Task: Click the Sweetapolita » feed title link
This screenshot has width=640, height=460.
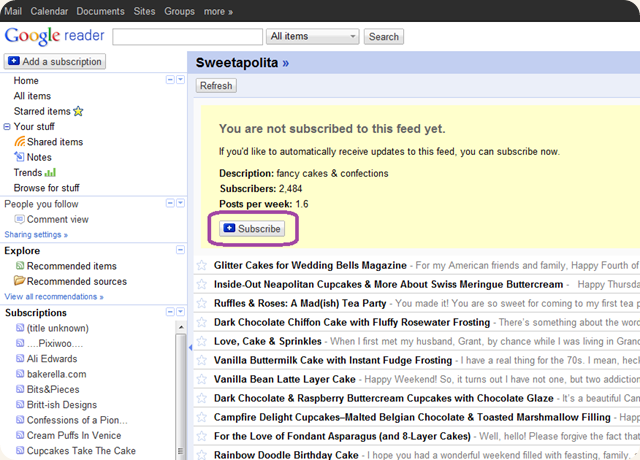Action: [x=242, y=62]
